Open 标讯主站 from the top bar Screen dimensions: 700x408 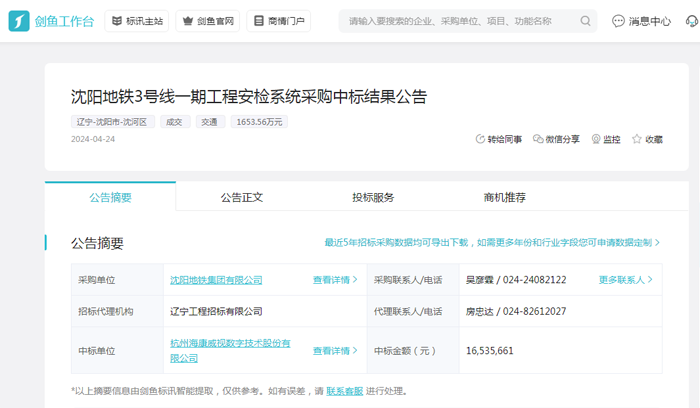137,21
